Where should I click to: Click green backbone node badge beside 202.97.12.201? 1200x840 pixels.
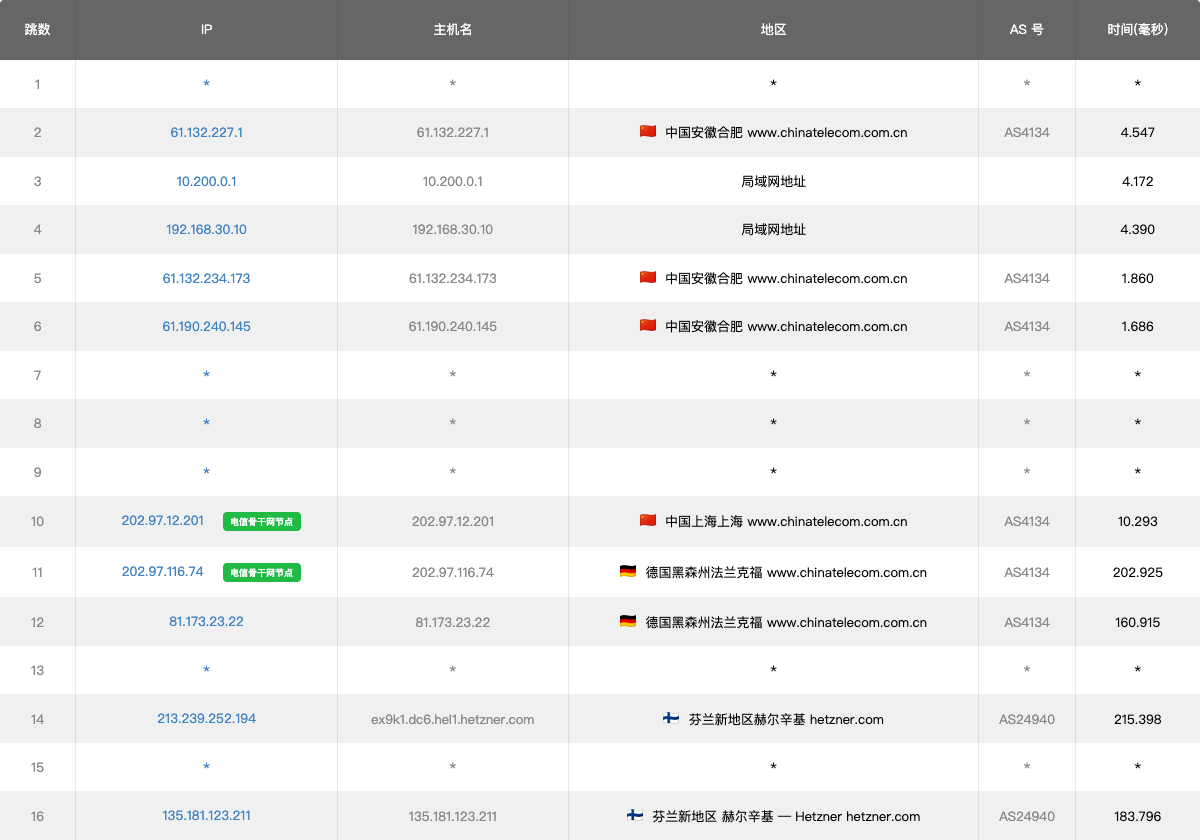pos(262,521)
